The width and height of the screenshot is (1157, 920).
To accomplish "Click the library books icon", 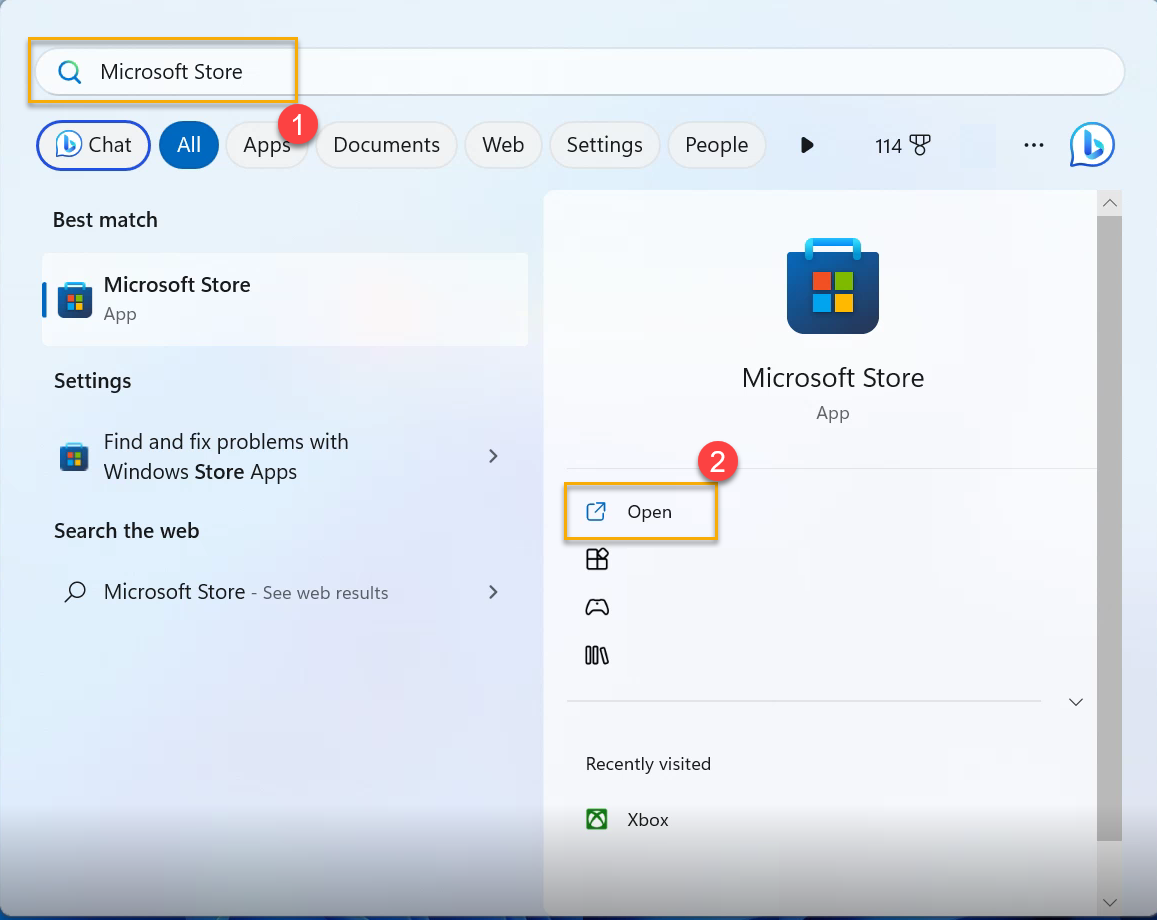I will coord(597,655).
